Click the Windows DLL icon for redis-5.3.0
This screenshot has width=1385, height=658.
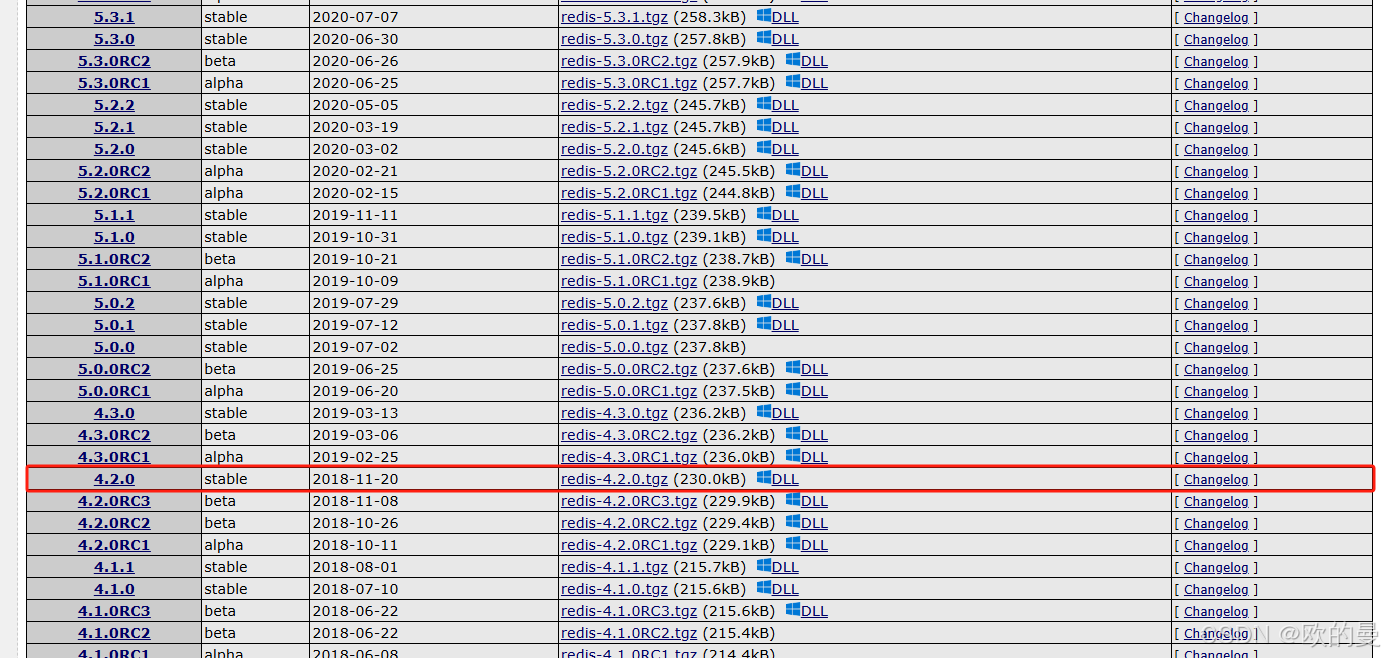click(x=764, y=38)
